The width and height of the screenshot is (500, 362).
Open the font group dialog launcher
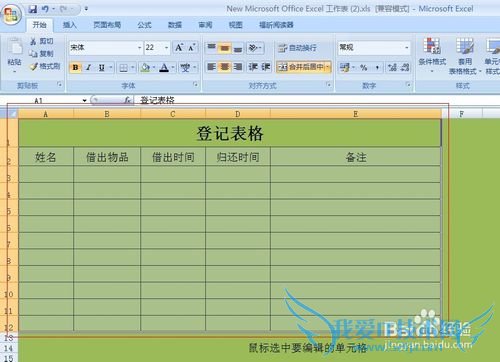click(196, 85)
